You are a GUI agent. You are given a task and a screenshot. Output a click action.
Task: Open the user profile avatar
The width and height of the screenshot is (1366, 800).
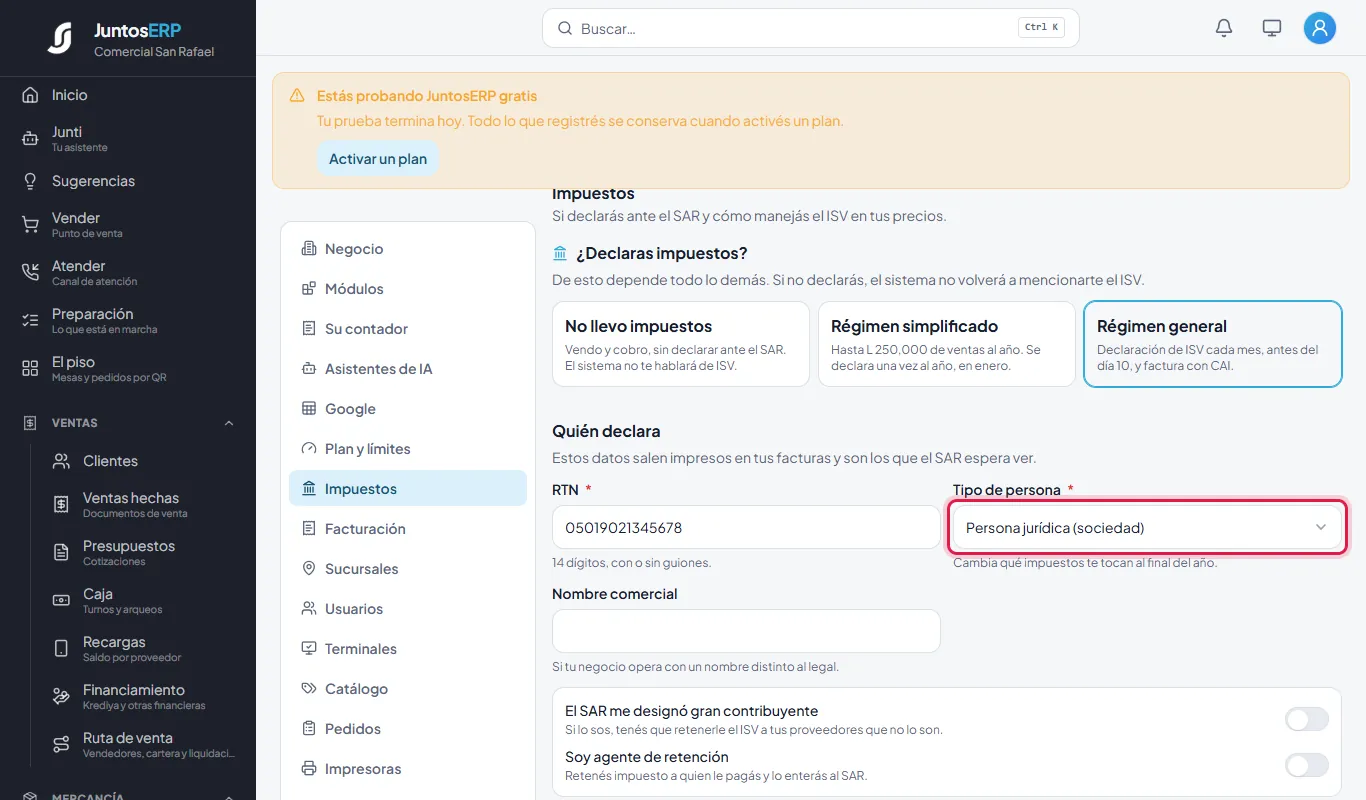pyautogui.click(x=1320, y=28)
